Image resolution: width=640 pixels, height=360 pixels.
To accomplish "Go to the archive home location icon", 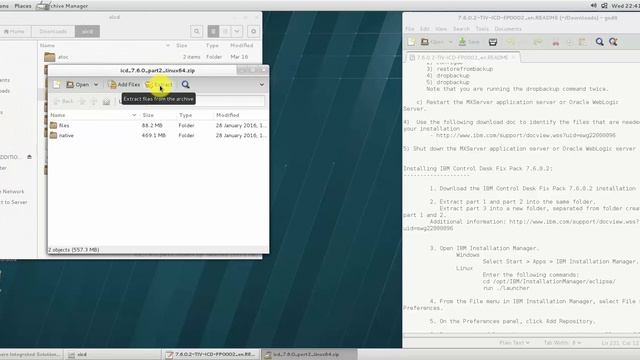I will point(107,102).
